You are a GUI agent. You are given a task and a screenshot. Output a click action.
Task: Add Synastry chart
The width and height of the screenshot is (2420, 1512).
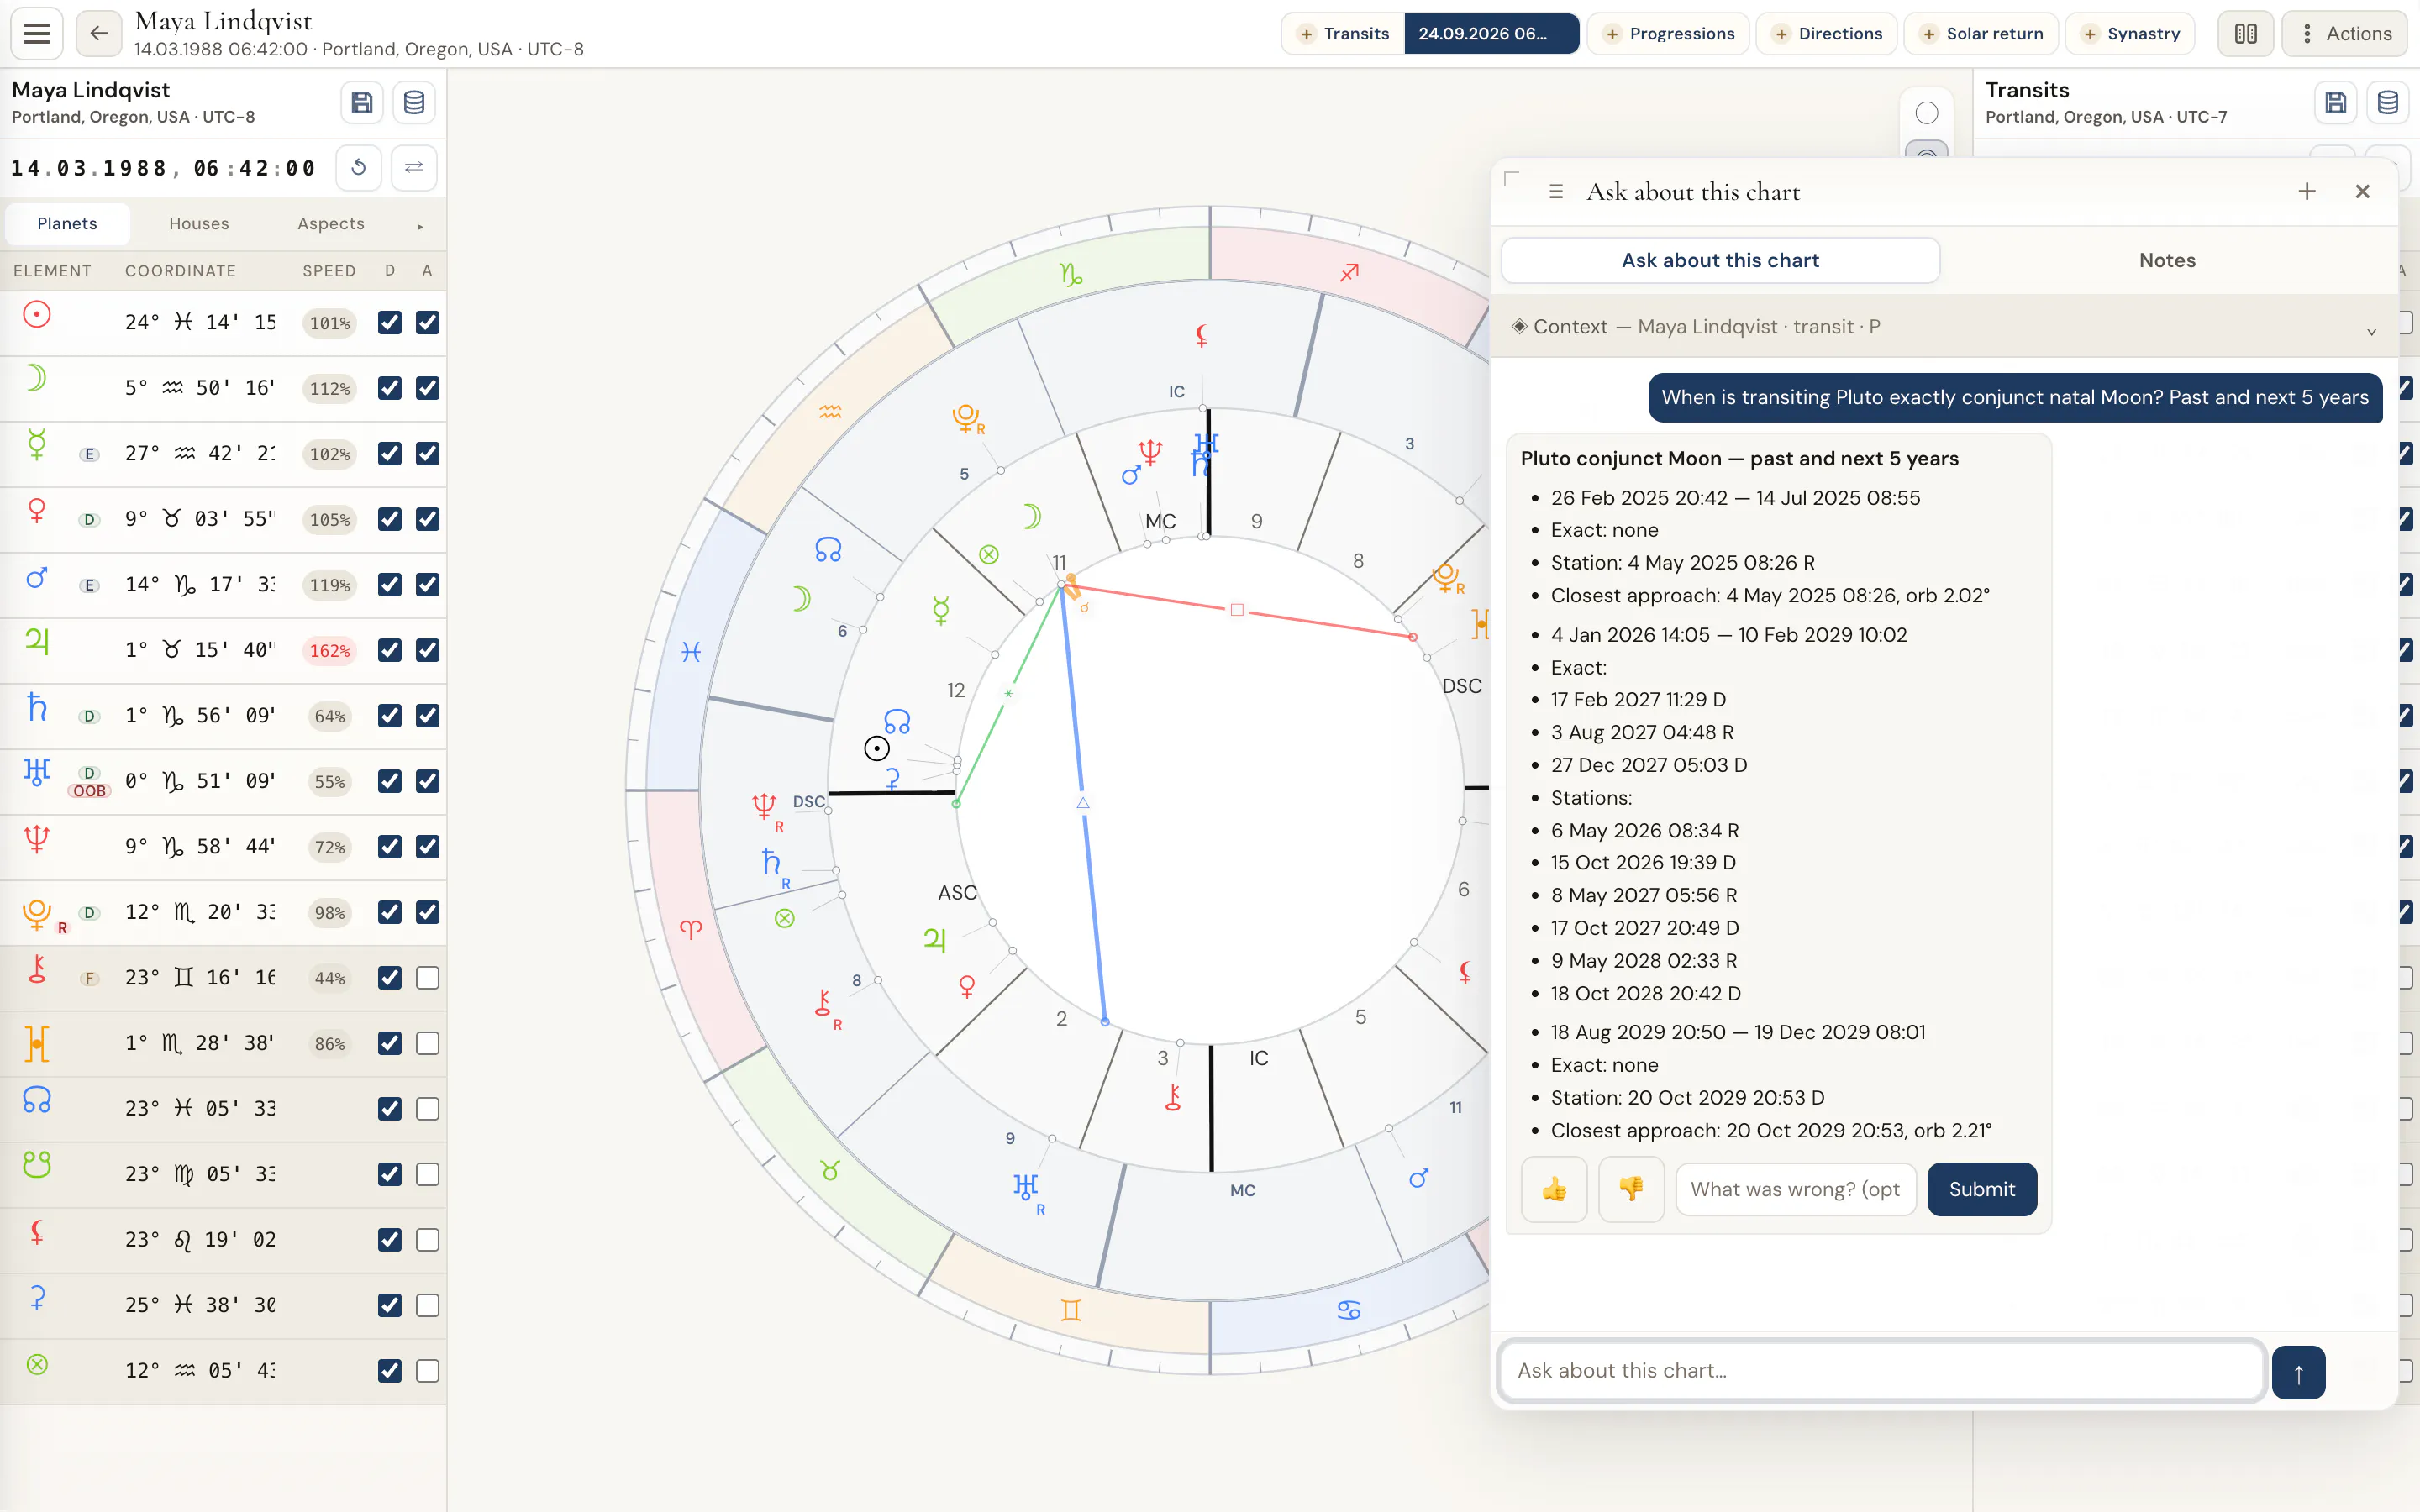click(x=2130, y=33)
